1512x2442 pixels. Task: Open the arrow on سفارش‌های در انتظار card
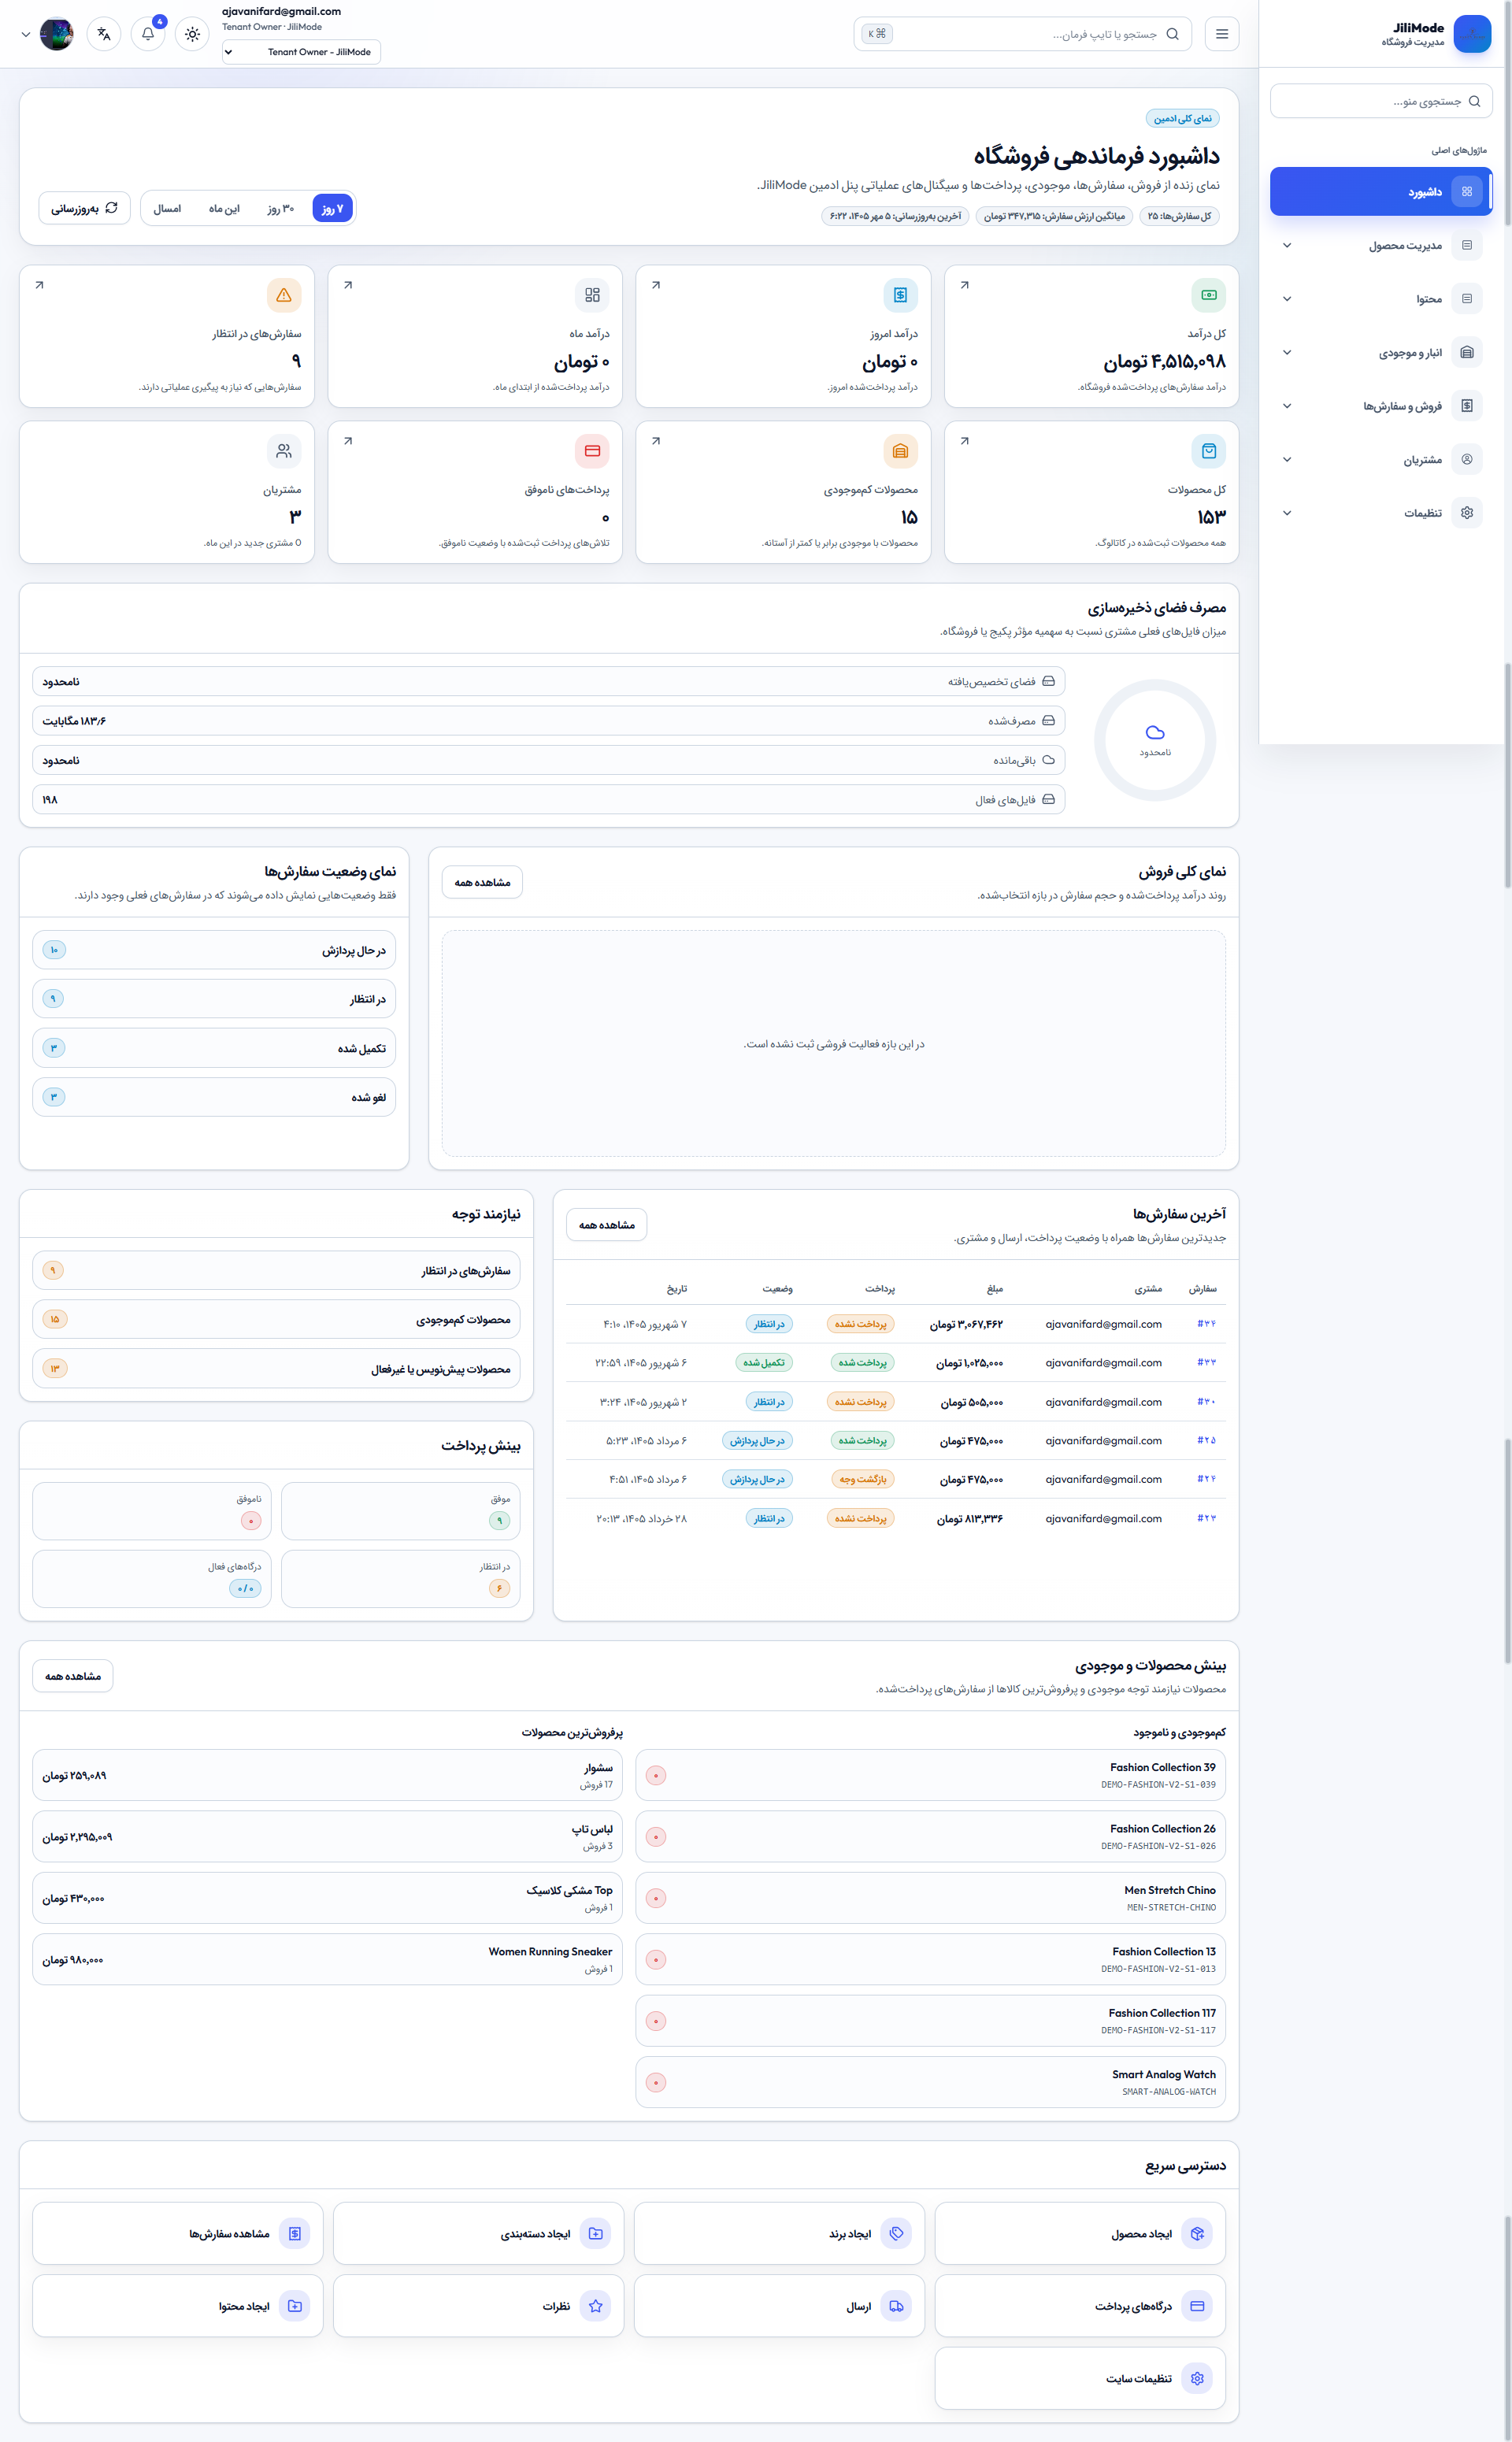tap(39, 285)
